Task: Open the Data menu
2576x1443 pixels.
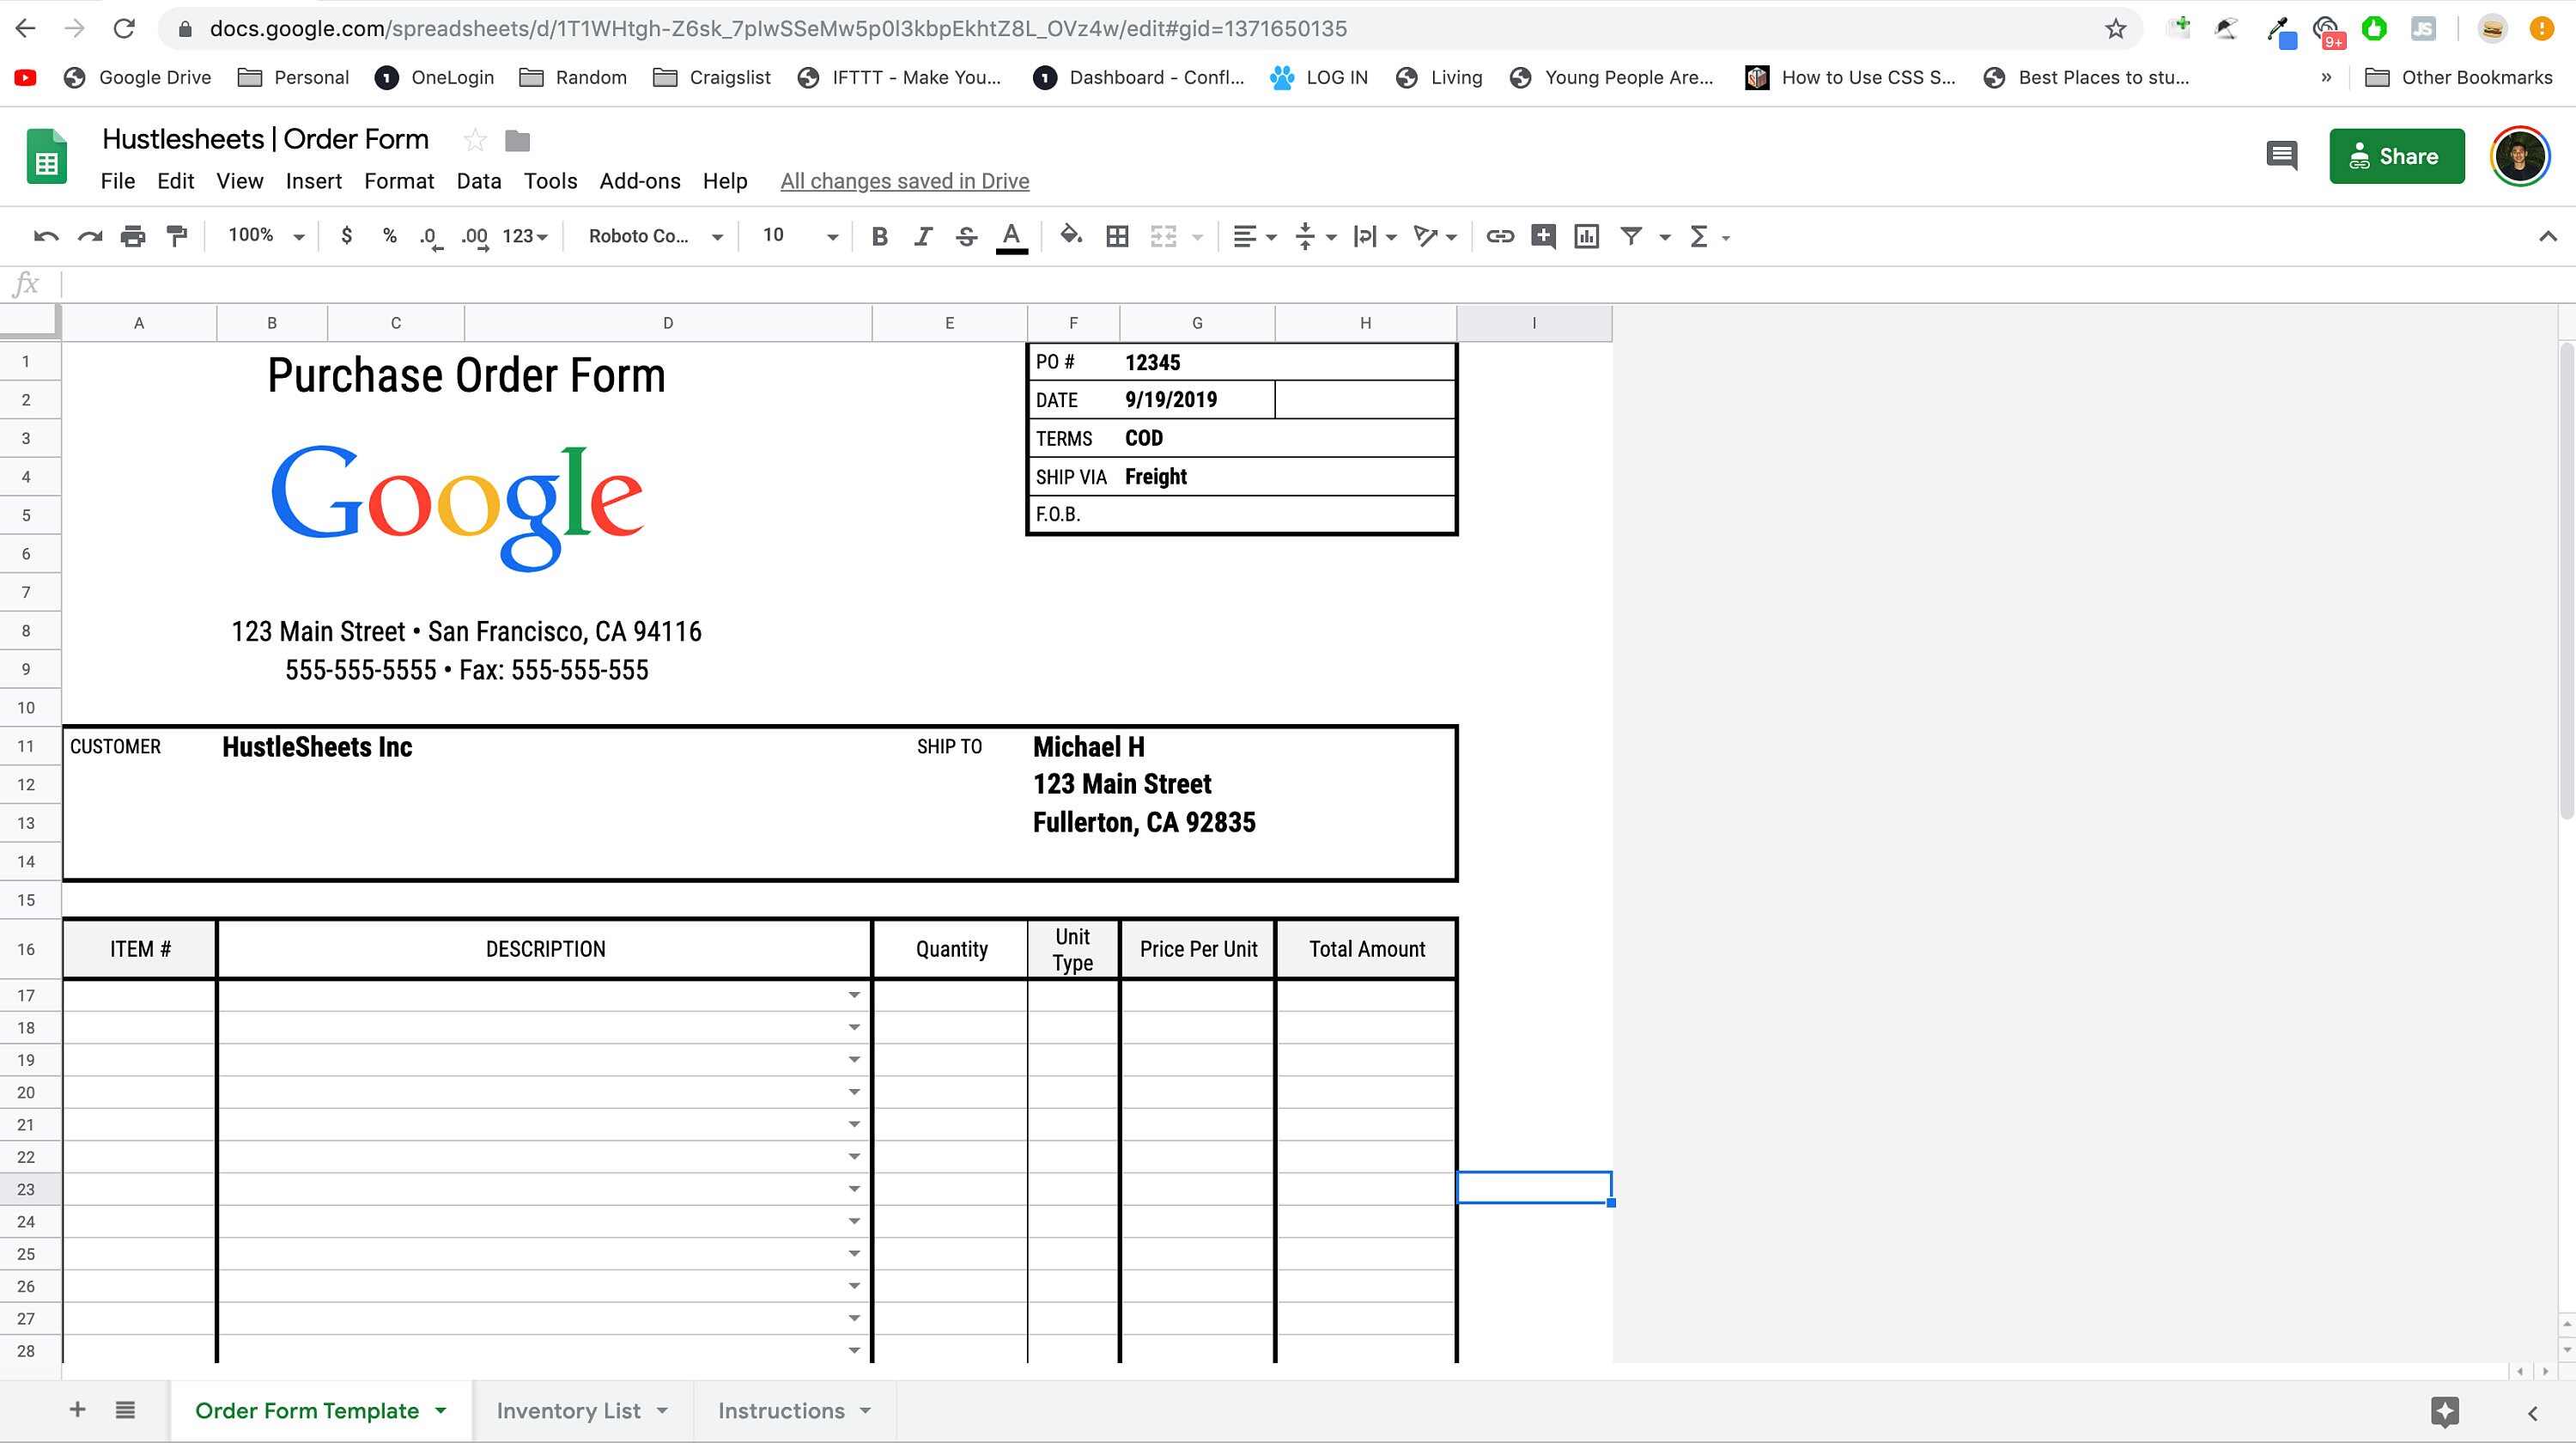Action: pos(478,181)
